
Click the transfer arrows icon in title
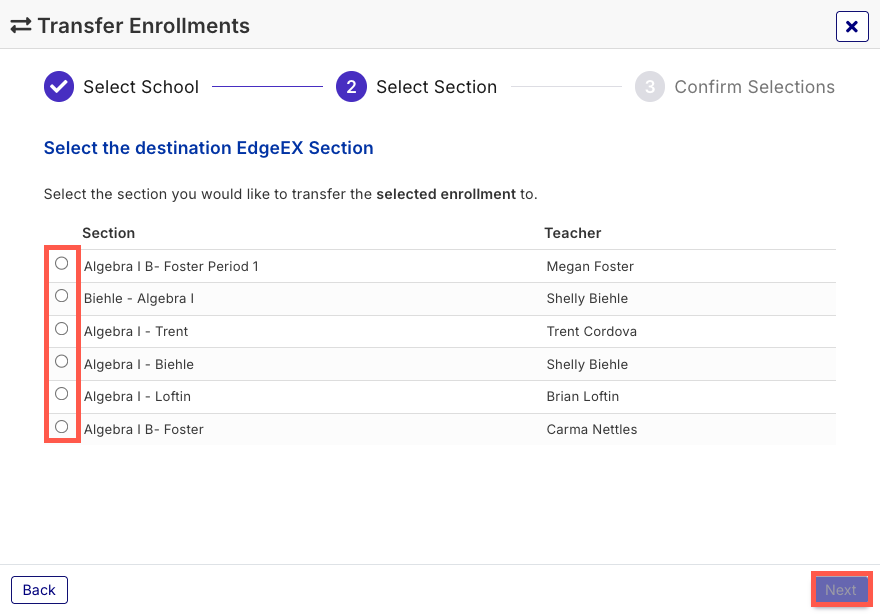pos(21,26)
